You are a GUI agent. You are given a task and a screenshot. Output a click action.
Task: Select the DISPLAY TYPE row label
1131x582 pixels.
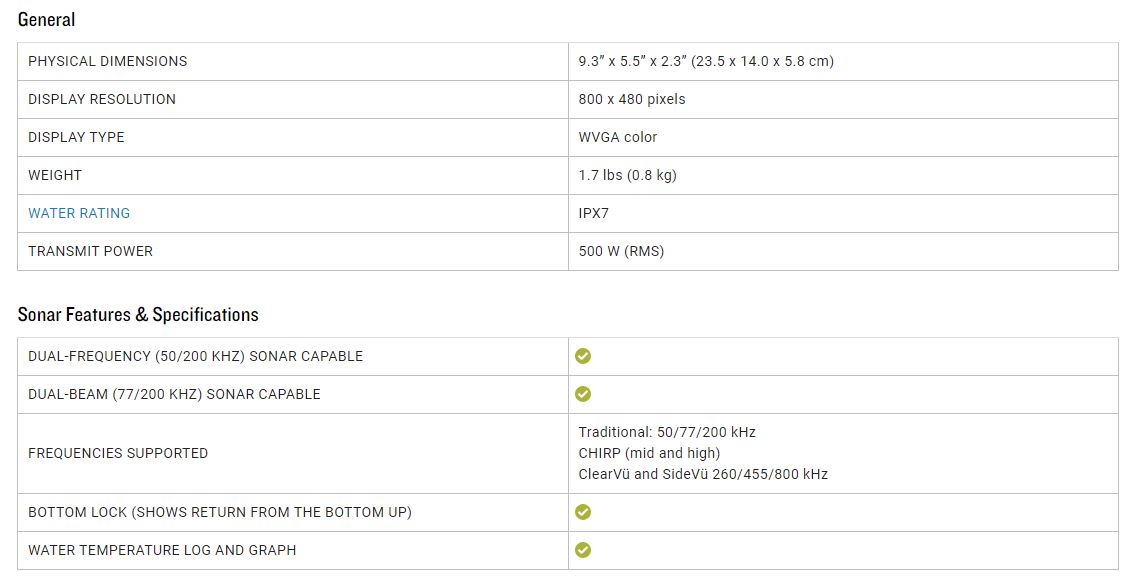point(76,137)
